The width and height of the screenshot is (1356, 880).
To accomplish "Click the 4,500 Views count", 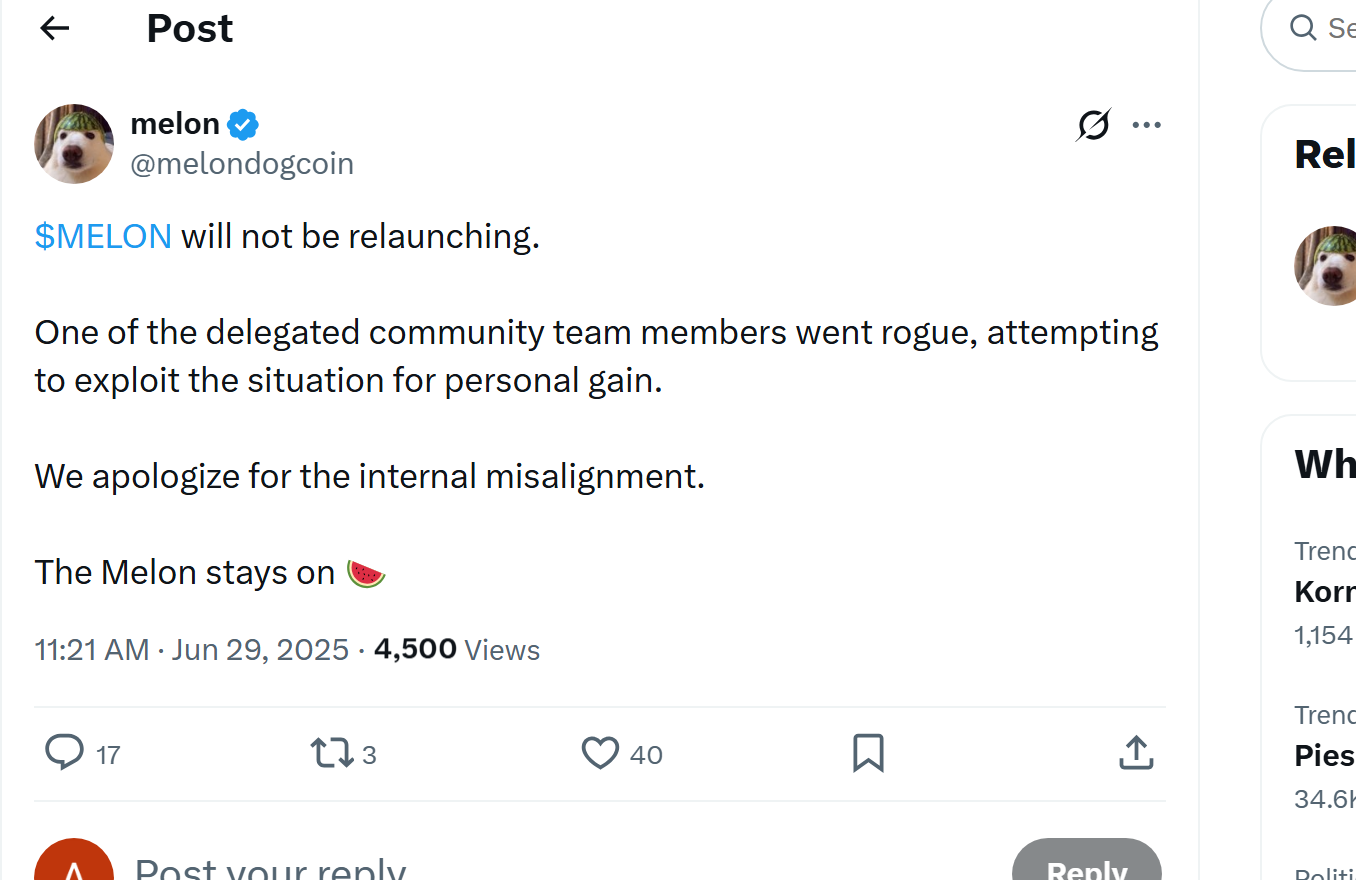I will coord(457,650).
